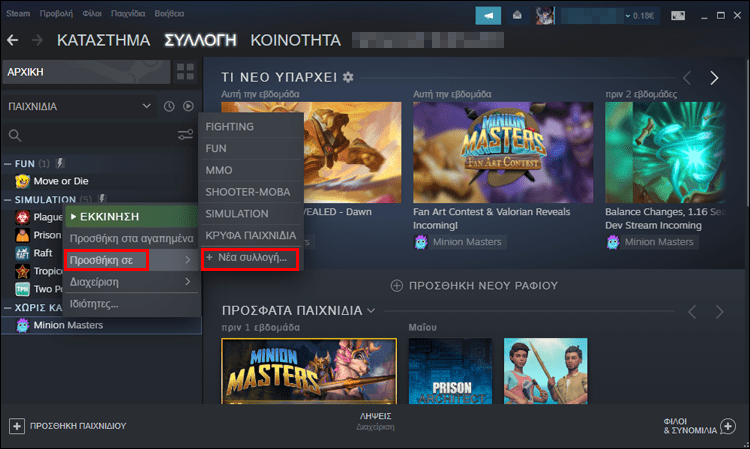Open the ΠΑΙΧΝΙΔΙΑ filter dropdown
This screenshot has height=449, width=750.
click(x=79, y=106)
